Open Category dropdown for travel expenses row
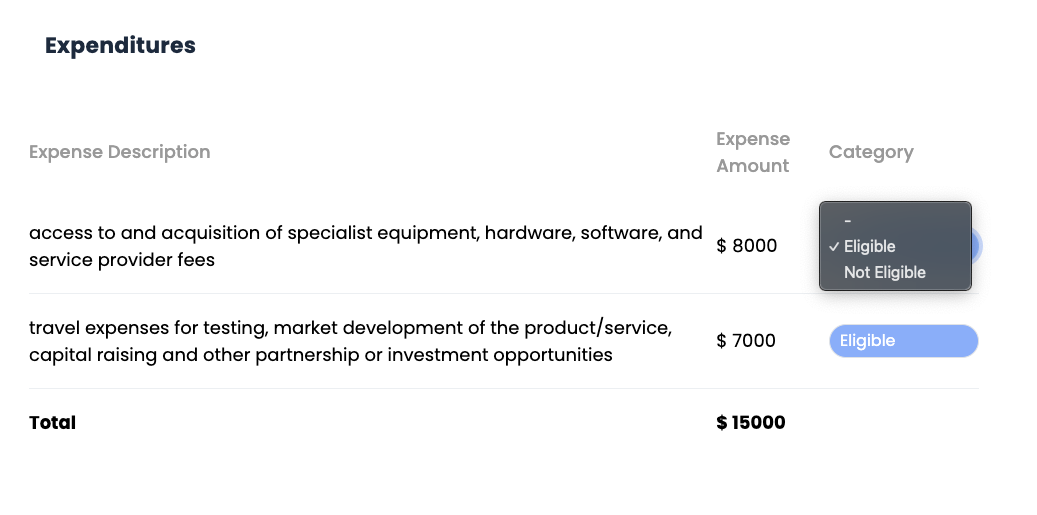This screenshot has width=1037, height=515. pyautogui.click(x=903, y=341)
